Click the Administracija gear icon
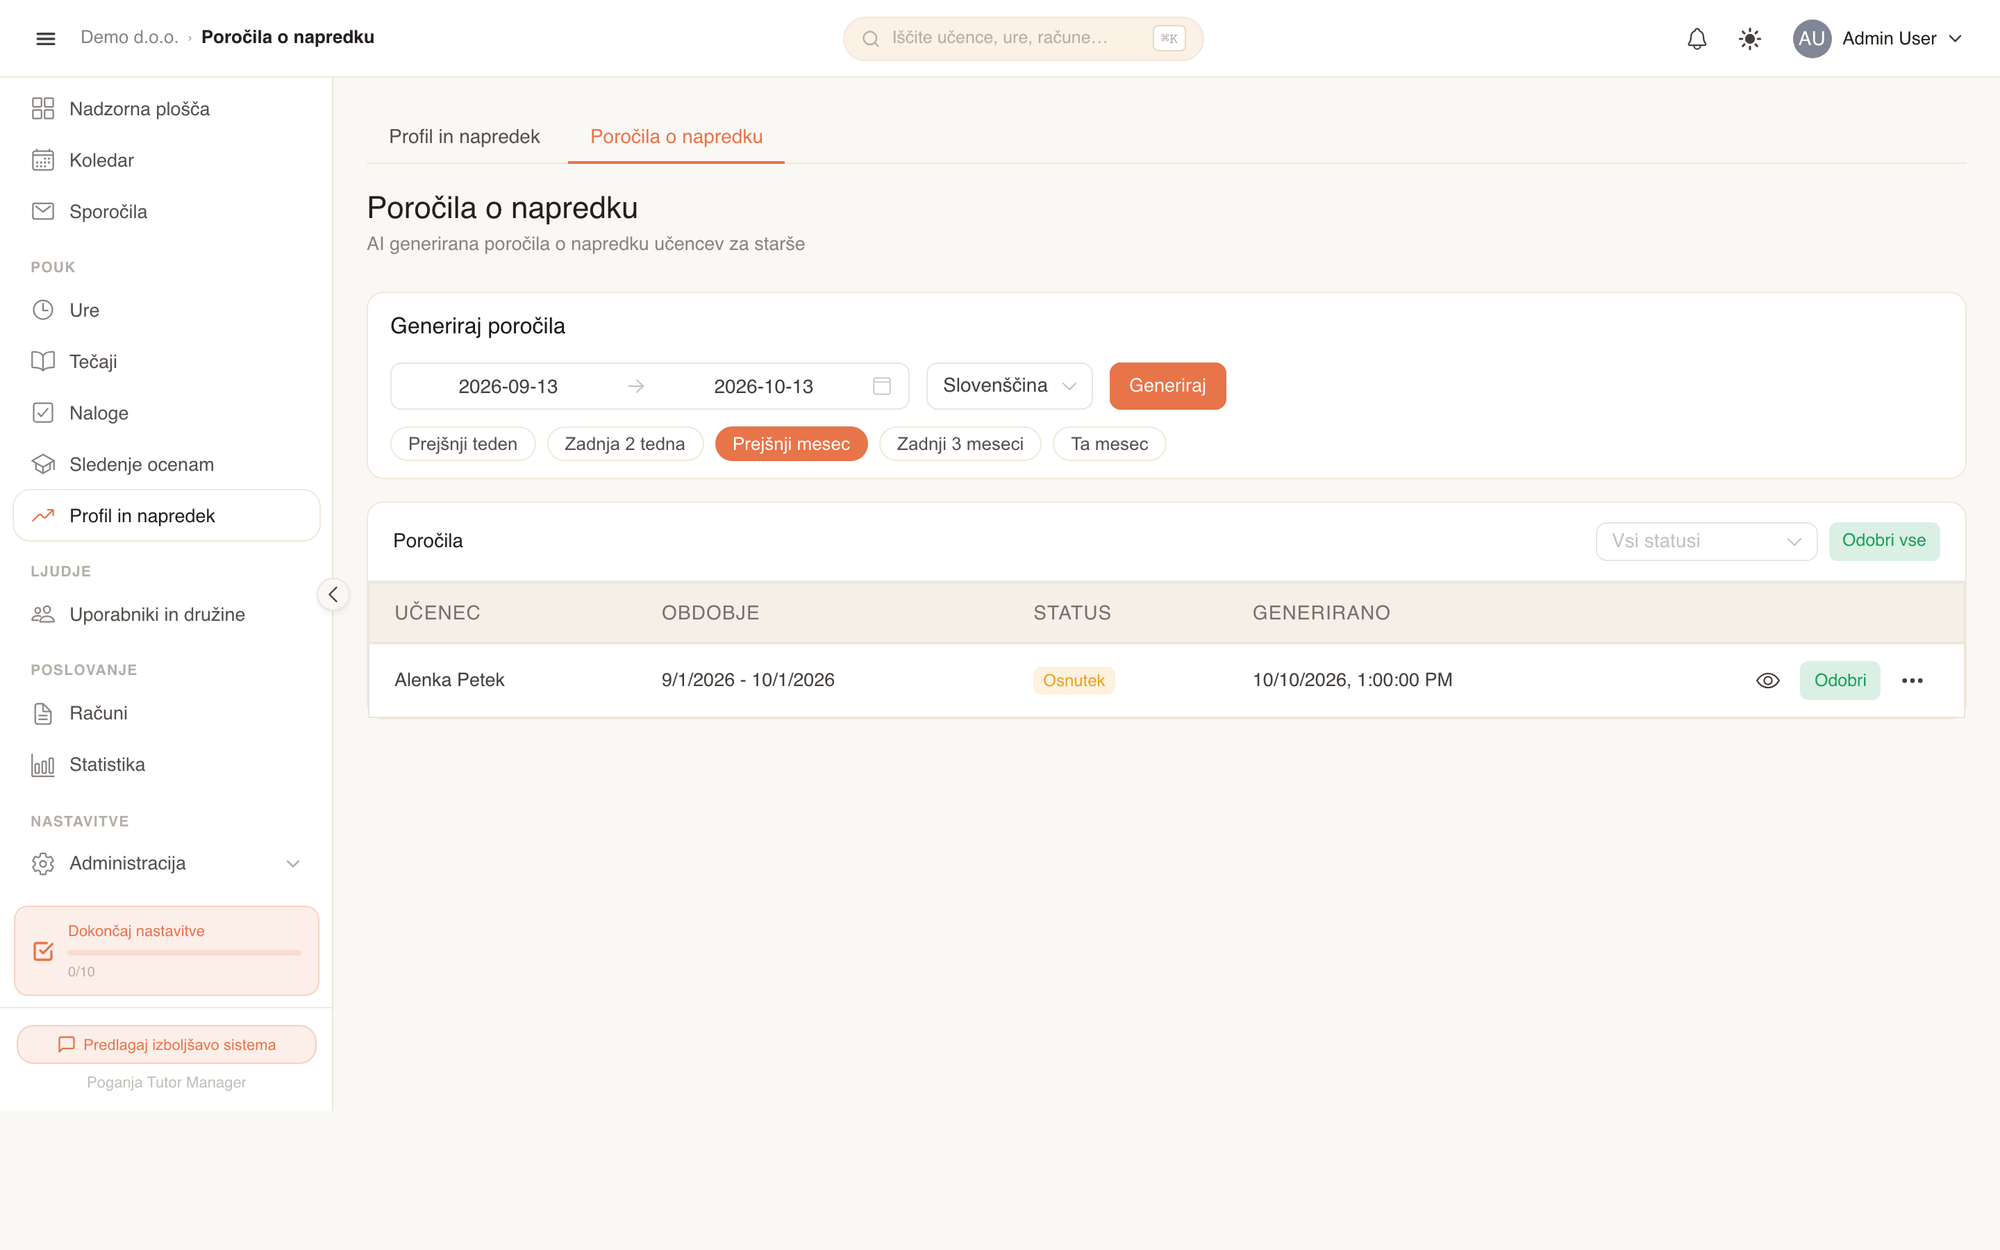 (x=43, y=864)
